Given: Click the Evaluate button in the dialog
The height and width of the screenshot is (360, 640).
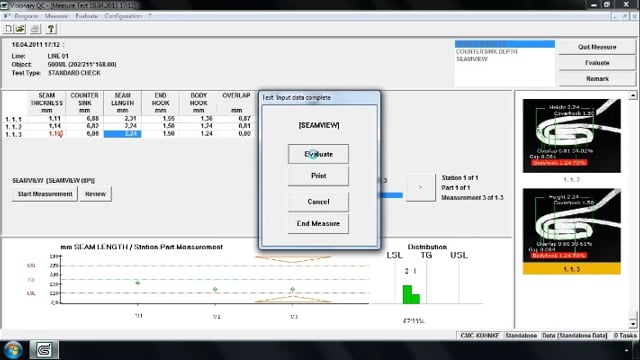Looking at the screenshot, I should pos(318,154).
